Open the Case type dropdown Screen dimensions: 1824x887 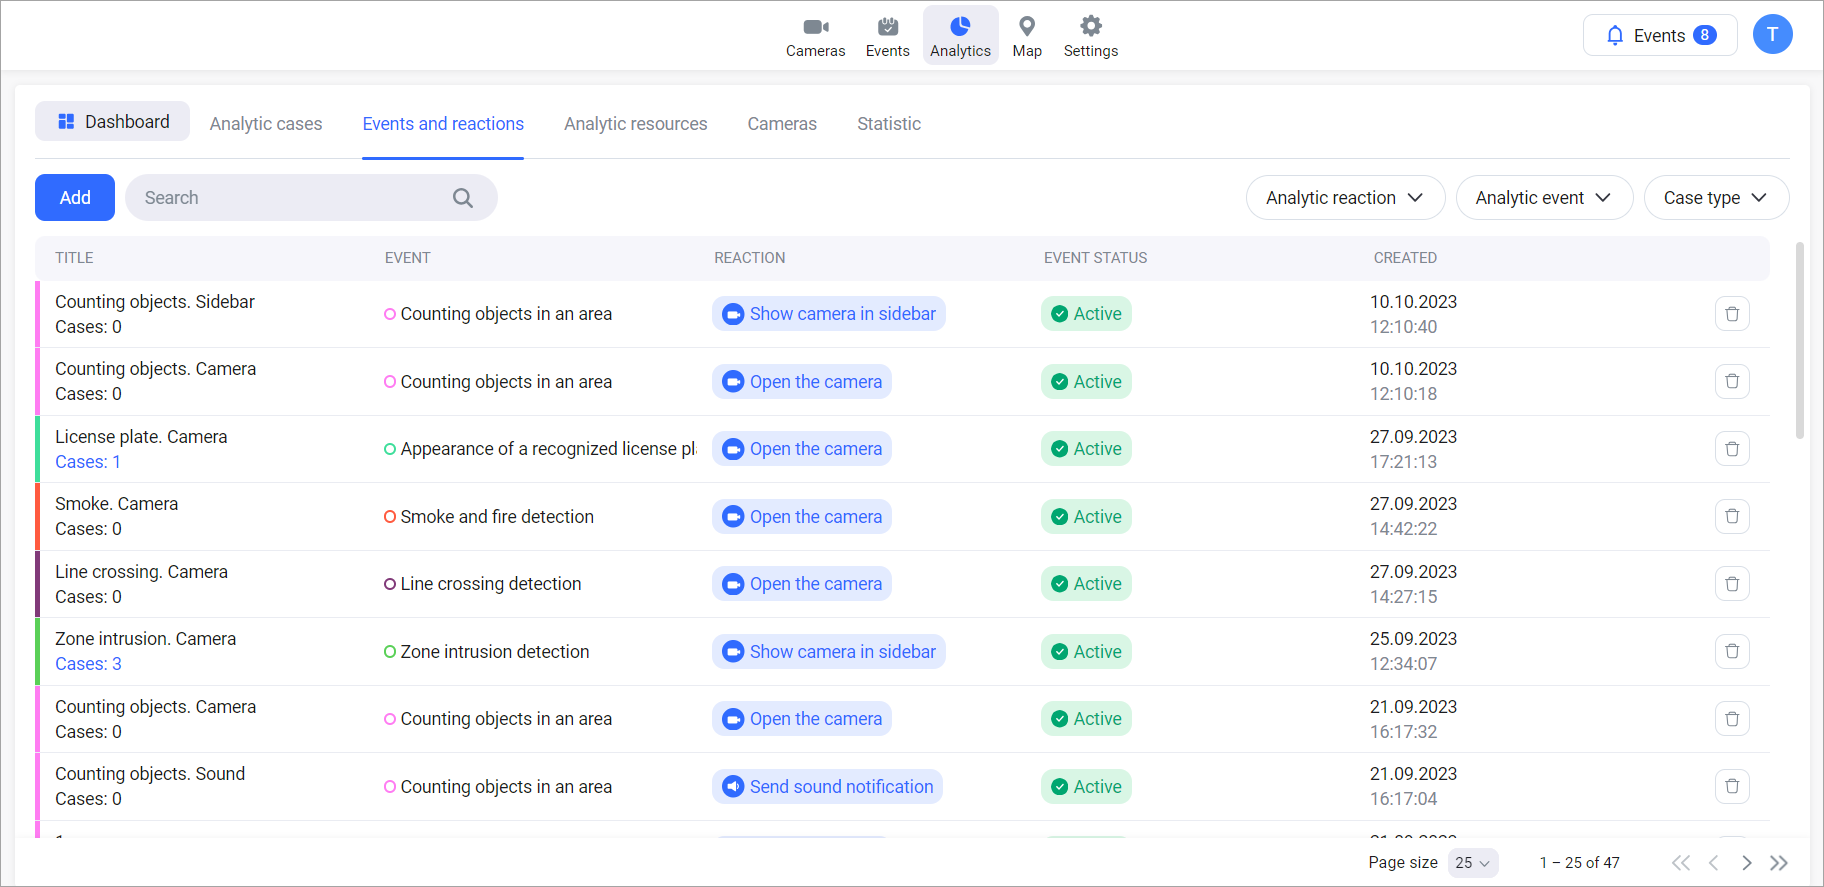click(1715, 198)
